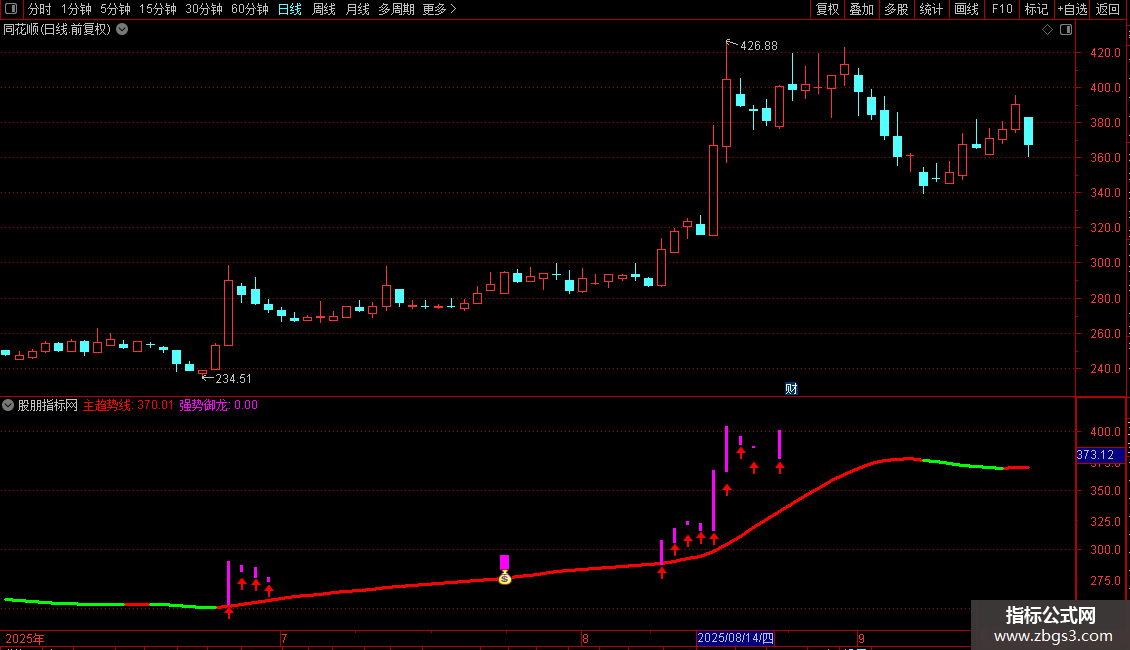Click the 复权 adjustment button
This screenshot has width=1130, height=650.
coord(827,9)
